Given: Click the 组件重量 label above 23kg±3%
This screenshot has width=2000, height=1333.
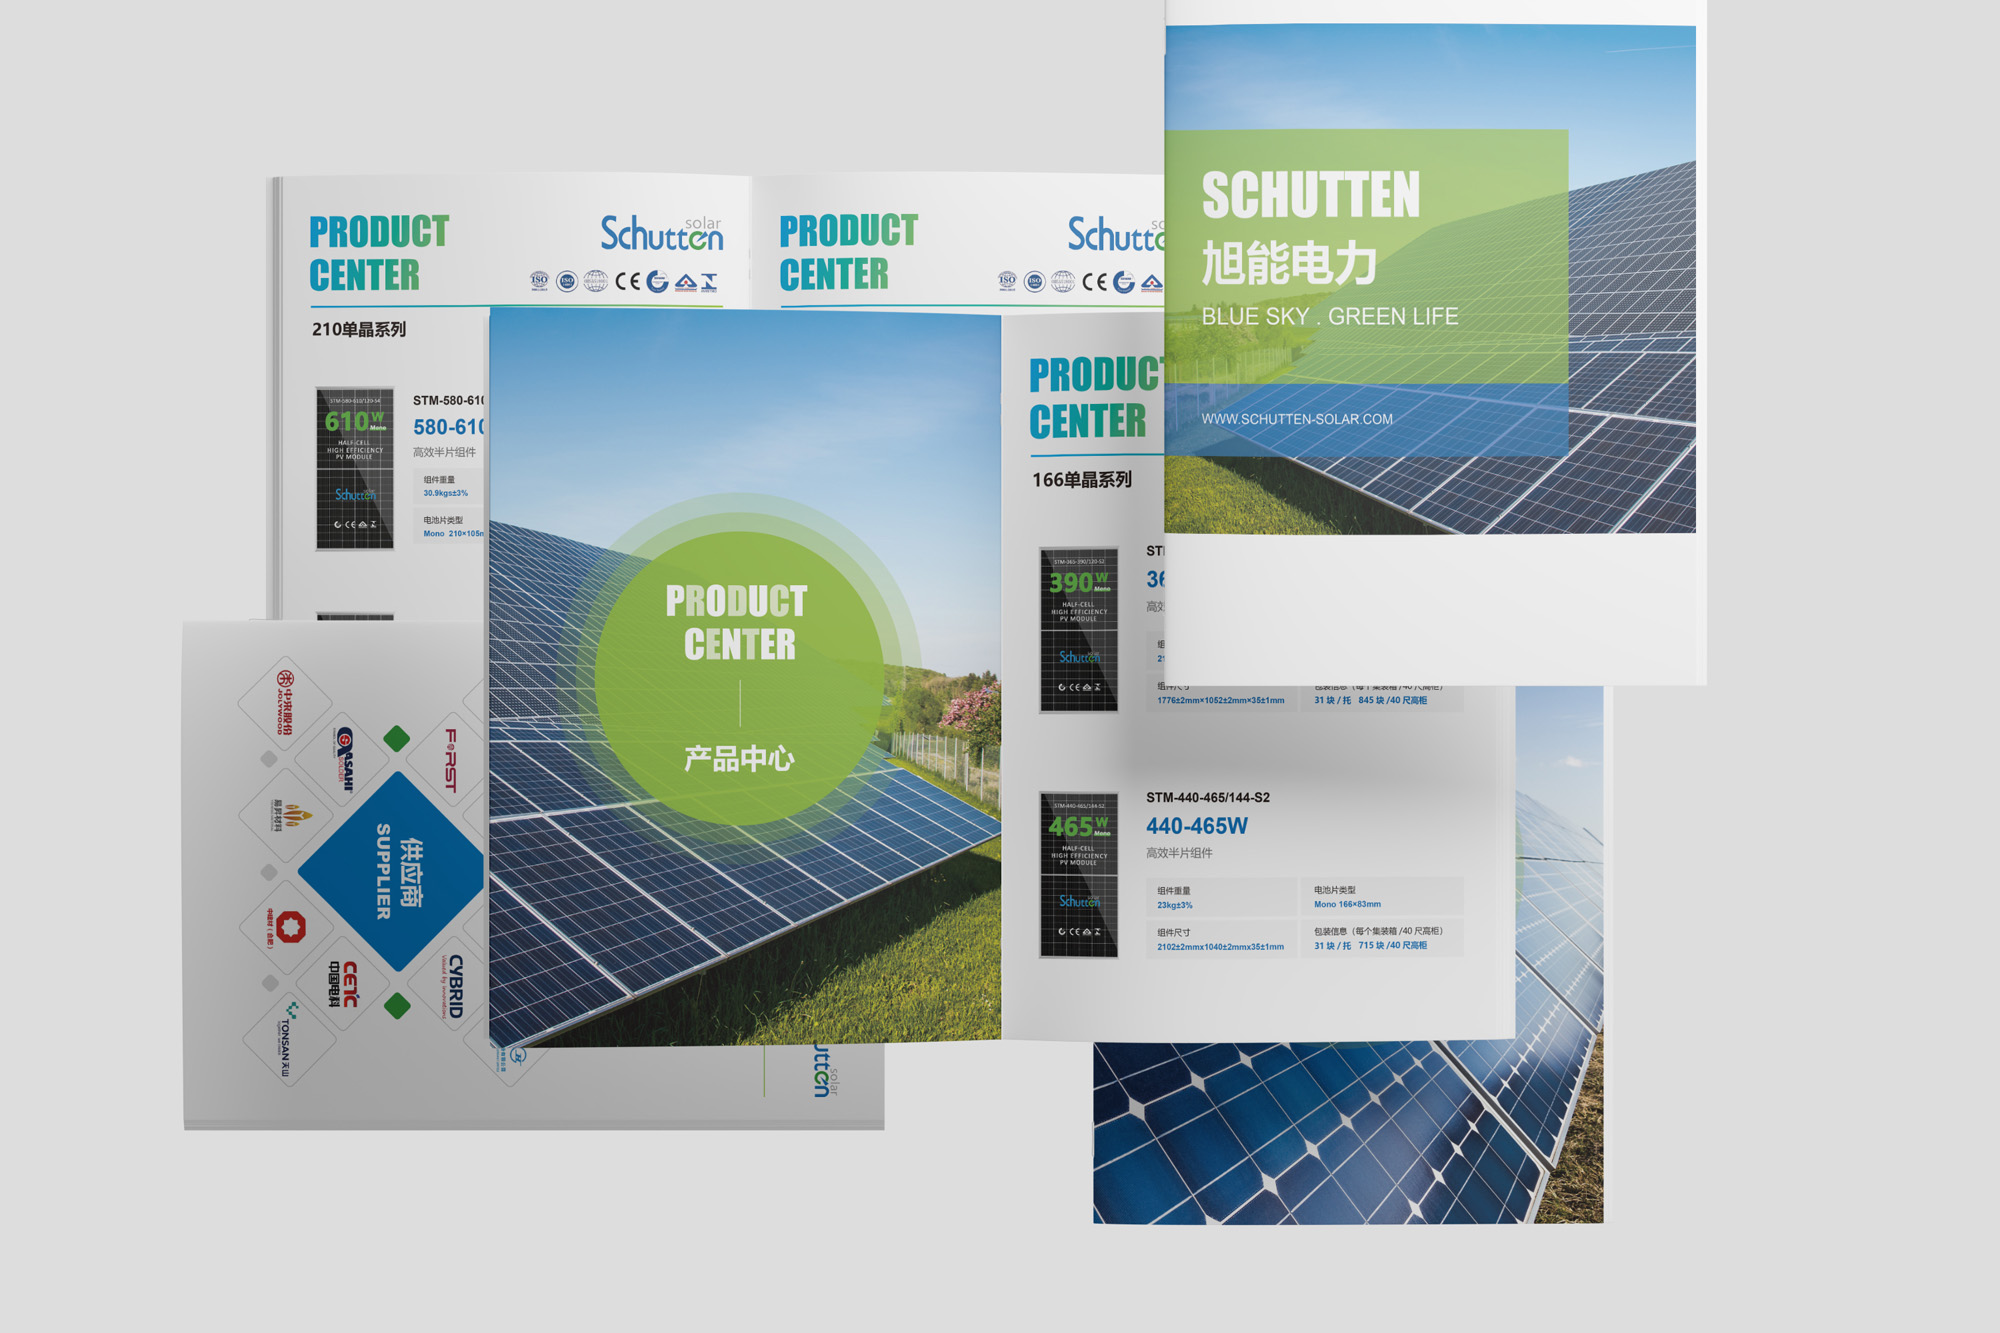Looking at the screenshot, I should click(x=1173, y=891).
